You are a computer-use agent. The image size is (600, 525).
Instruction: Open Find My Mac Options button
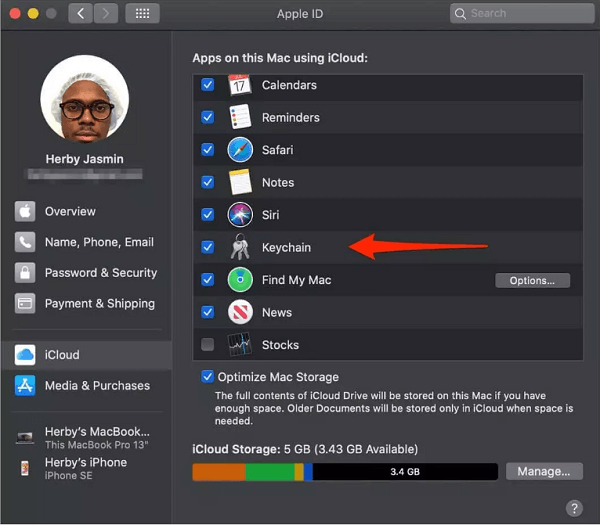click(x=532, y=280)
